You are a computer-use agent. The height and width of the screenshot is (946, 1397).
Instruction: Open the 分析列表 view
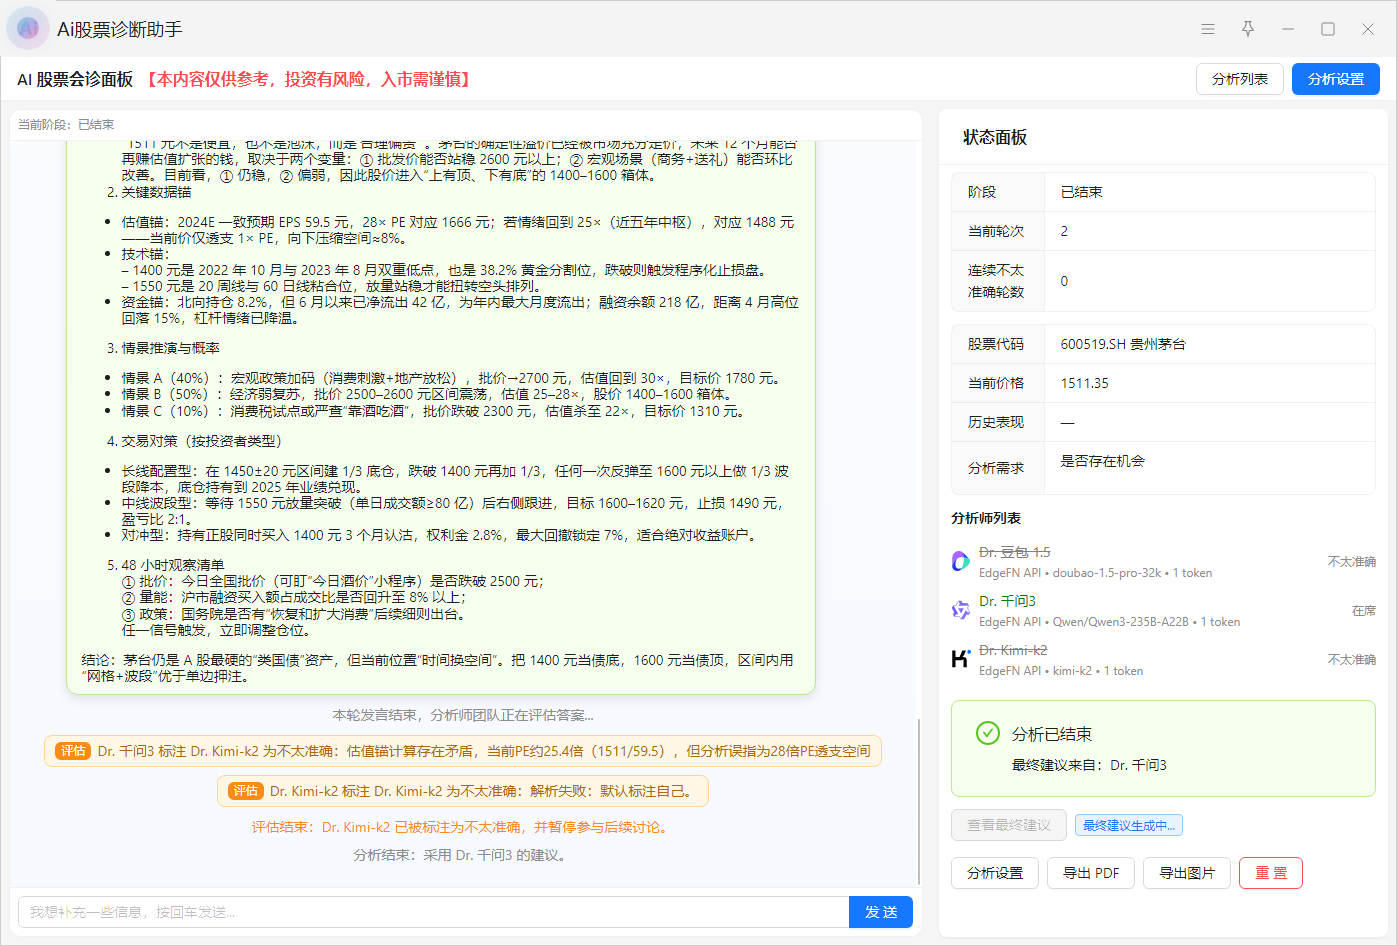(x=1239, y=79)
